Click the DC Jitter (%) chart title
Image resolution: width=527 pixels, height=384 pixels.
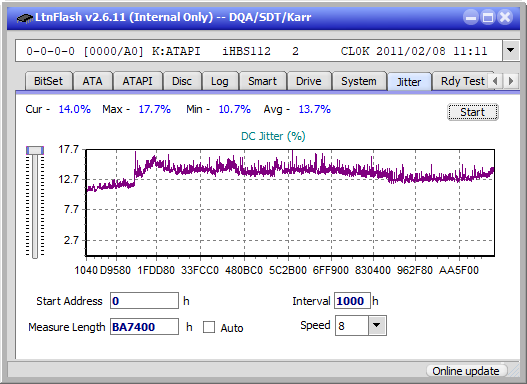(273, 136)
